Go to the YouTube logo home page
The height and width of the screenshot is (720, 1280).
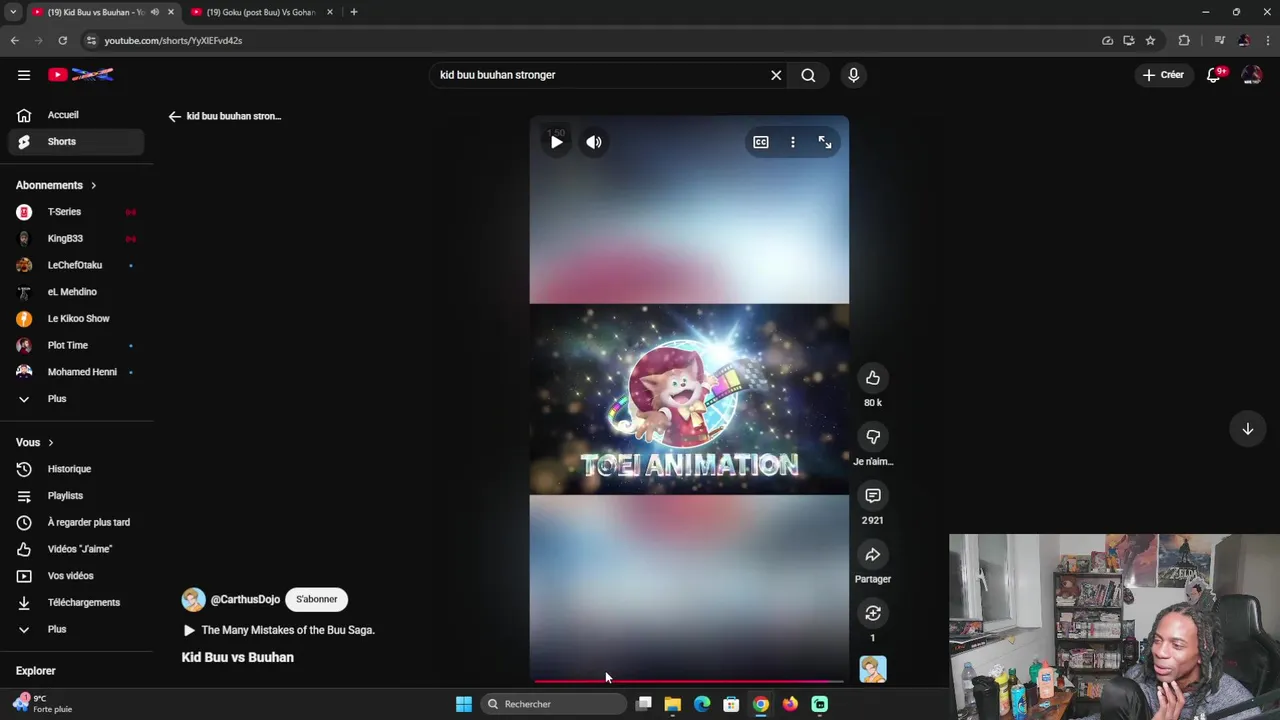(x=81, y=75)
